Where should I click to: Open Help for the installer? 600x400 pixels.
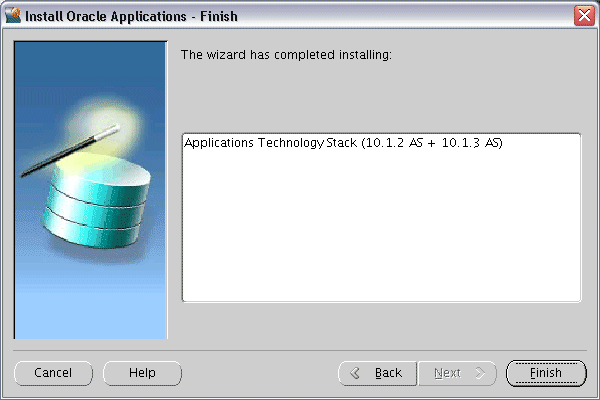click(x=142, y=373)
